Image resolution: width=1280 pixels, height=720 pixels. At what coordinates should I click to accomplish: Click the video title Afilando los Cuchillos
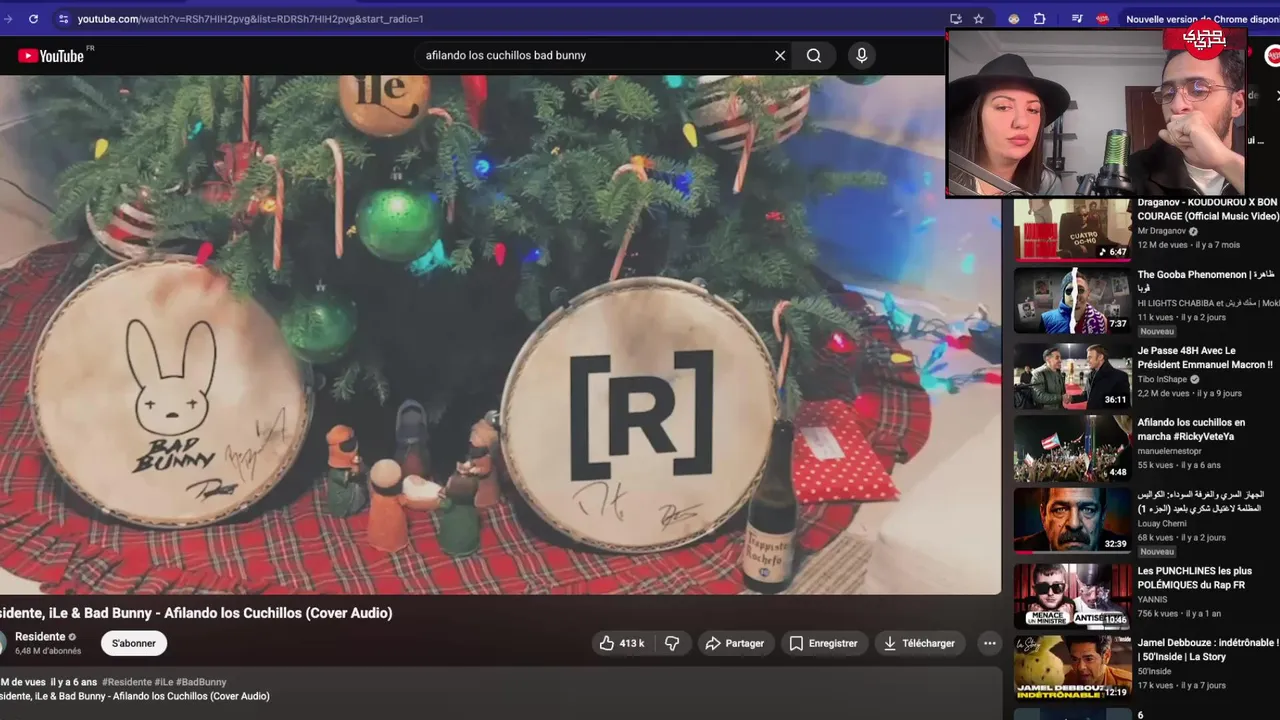tap(195, 613)
